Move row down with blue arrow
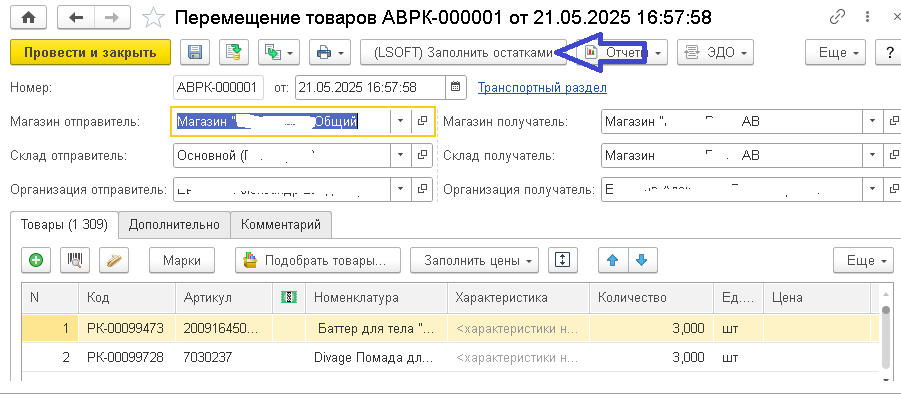901x394 pixels. (642, 260)
